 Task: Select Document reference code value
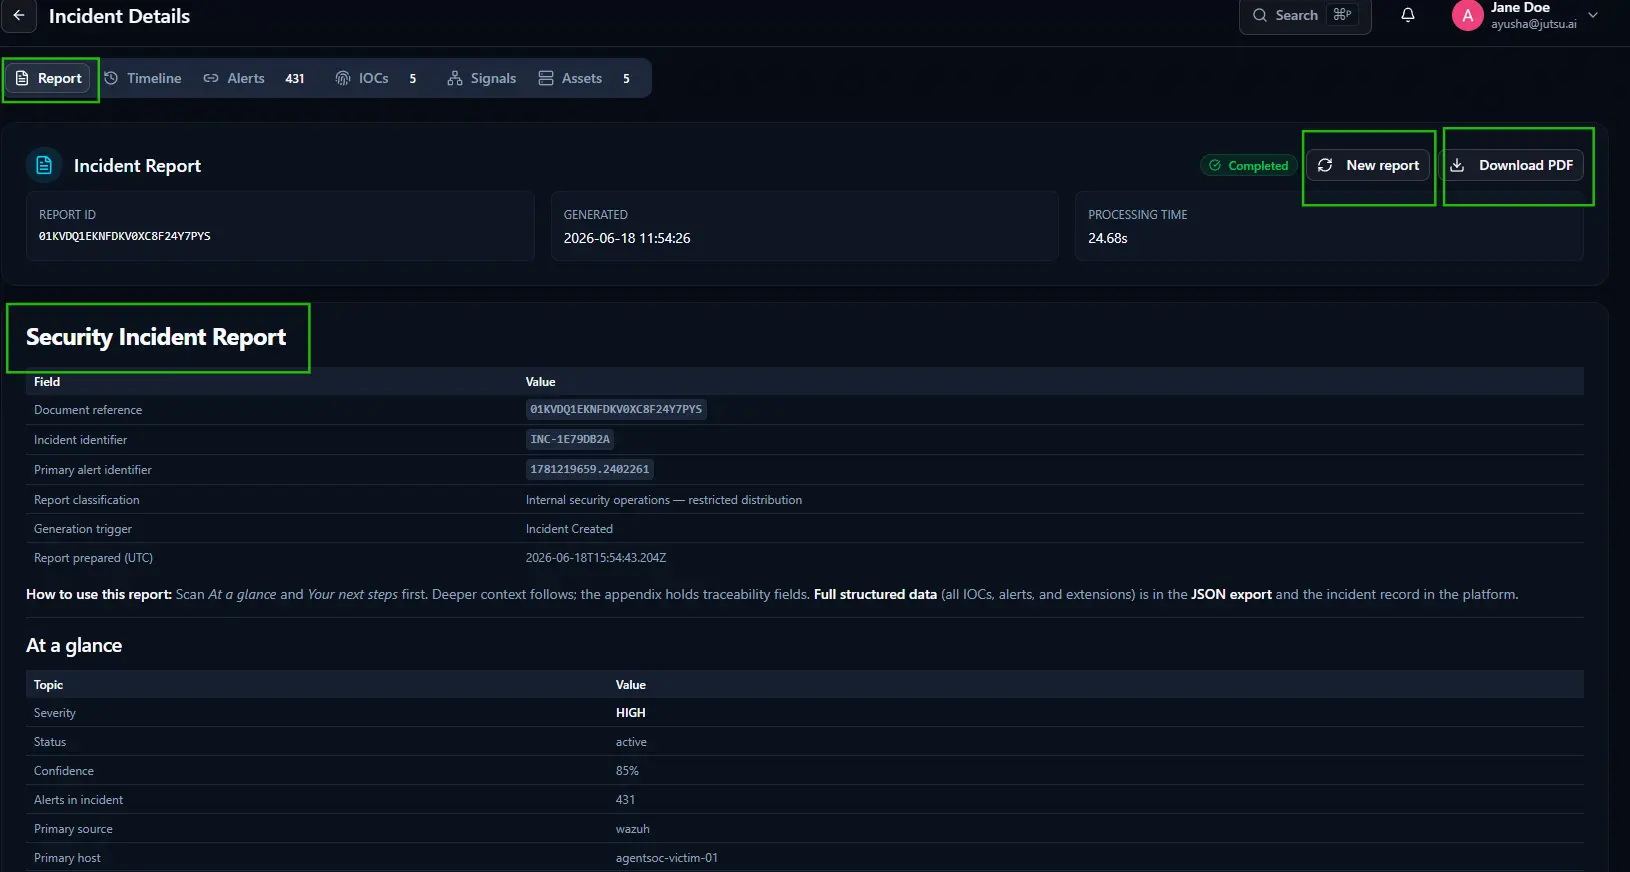pyautogui.click(x=616, y=409)
